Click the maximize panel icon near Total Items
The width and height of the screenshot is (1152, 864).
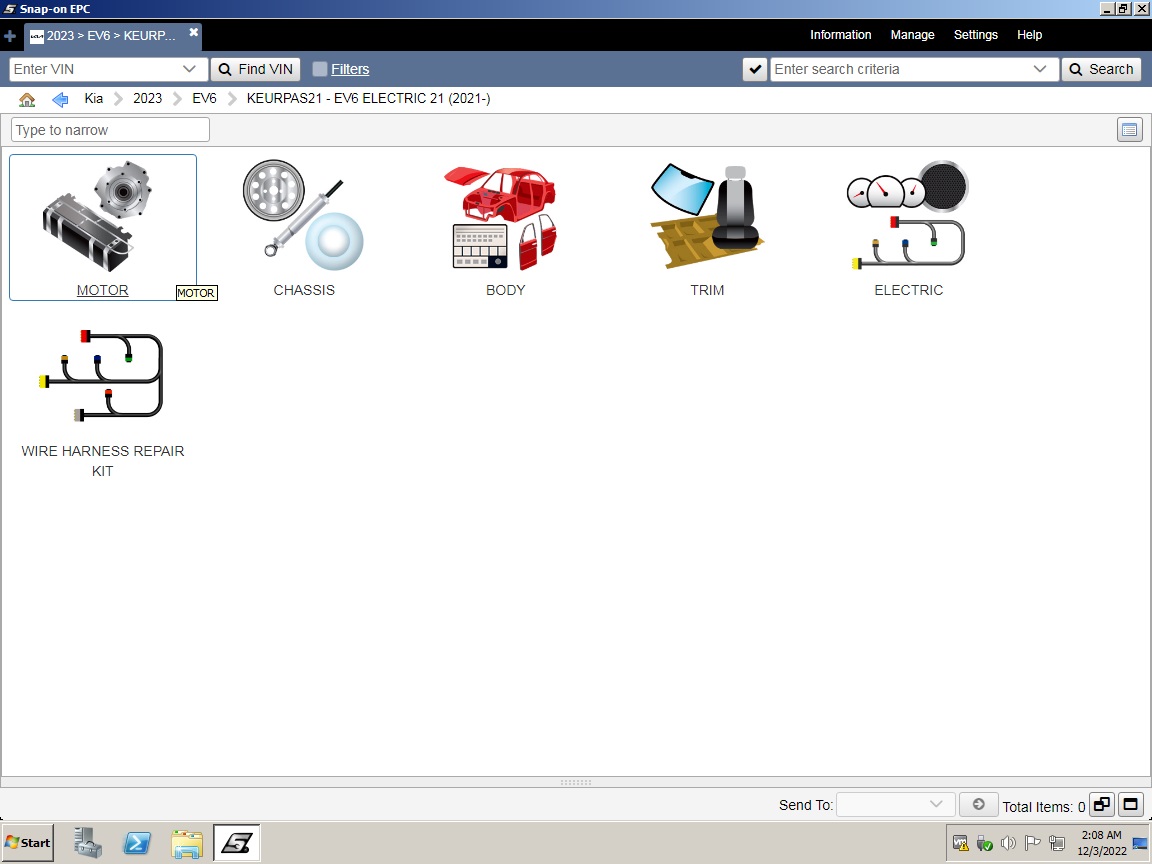pos(1130,804)
